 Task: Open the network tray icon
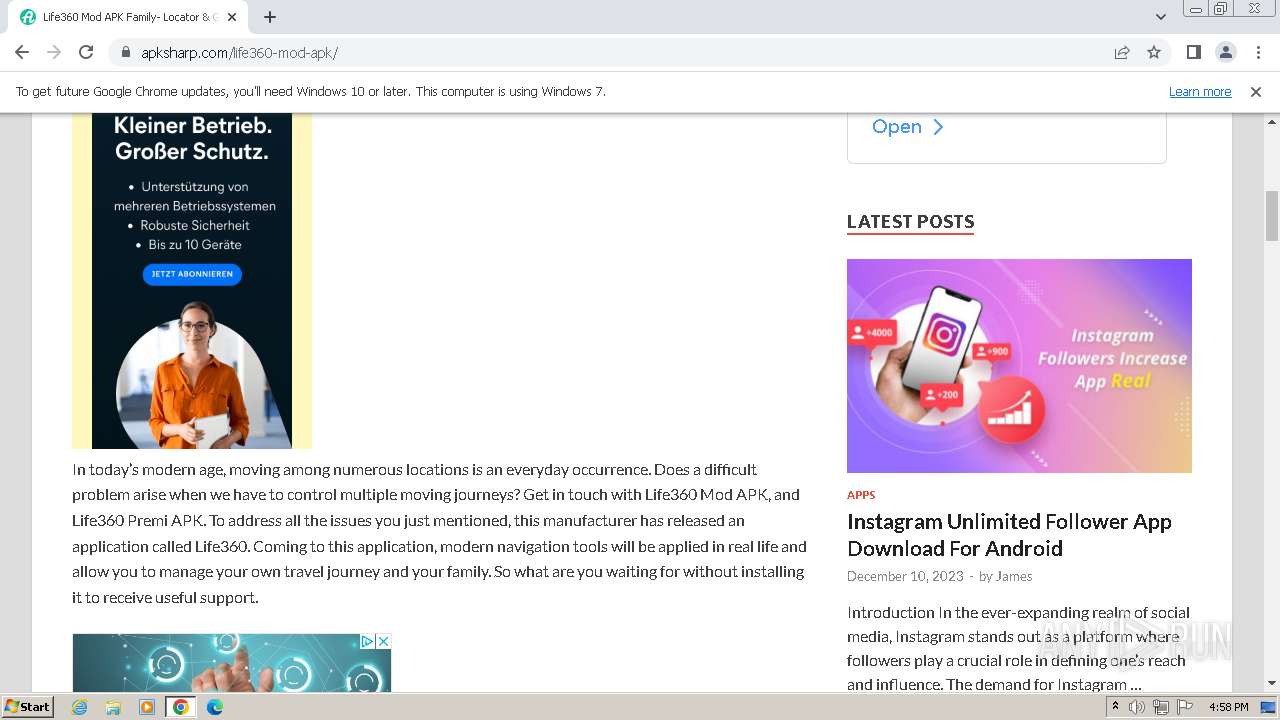tap(1160, 707)
